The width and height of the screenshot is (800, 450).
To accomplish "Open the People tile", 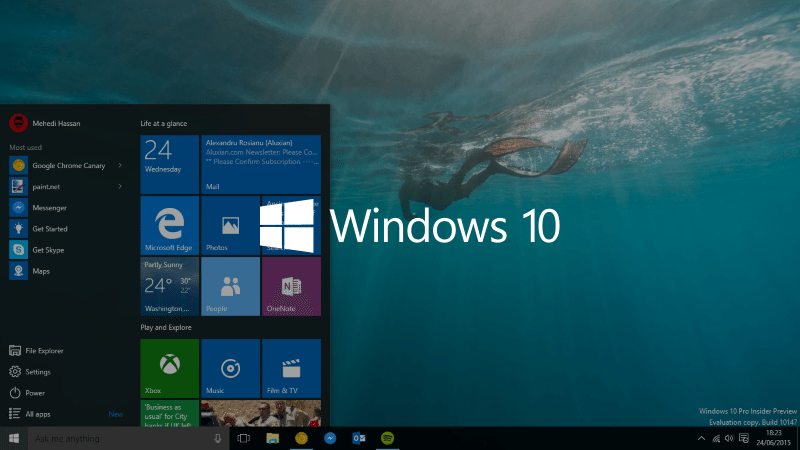I will [230, 286].
